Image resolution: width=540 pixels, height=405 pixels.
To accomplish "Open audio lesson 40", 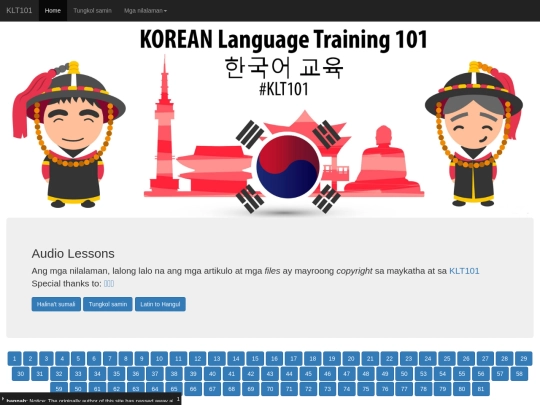I will point(212,374).
